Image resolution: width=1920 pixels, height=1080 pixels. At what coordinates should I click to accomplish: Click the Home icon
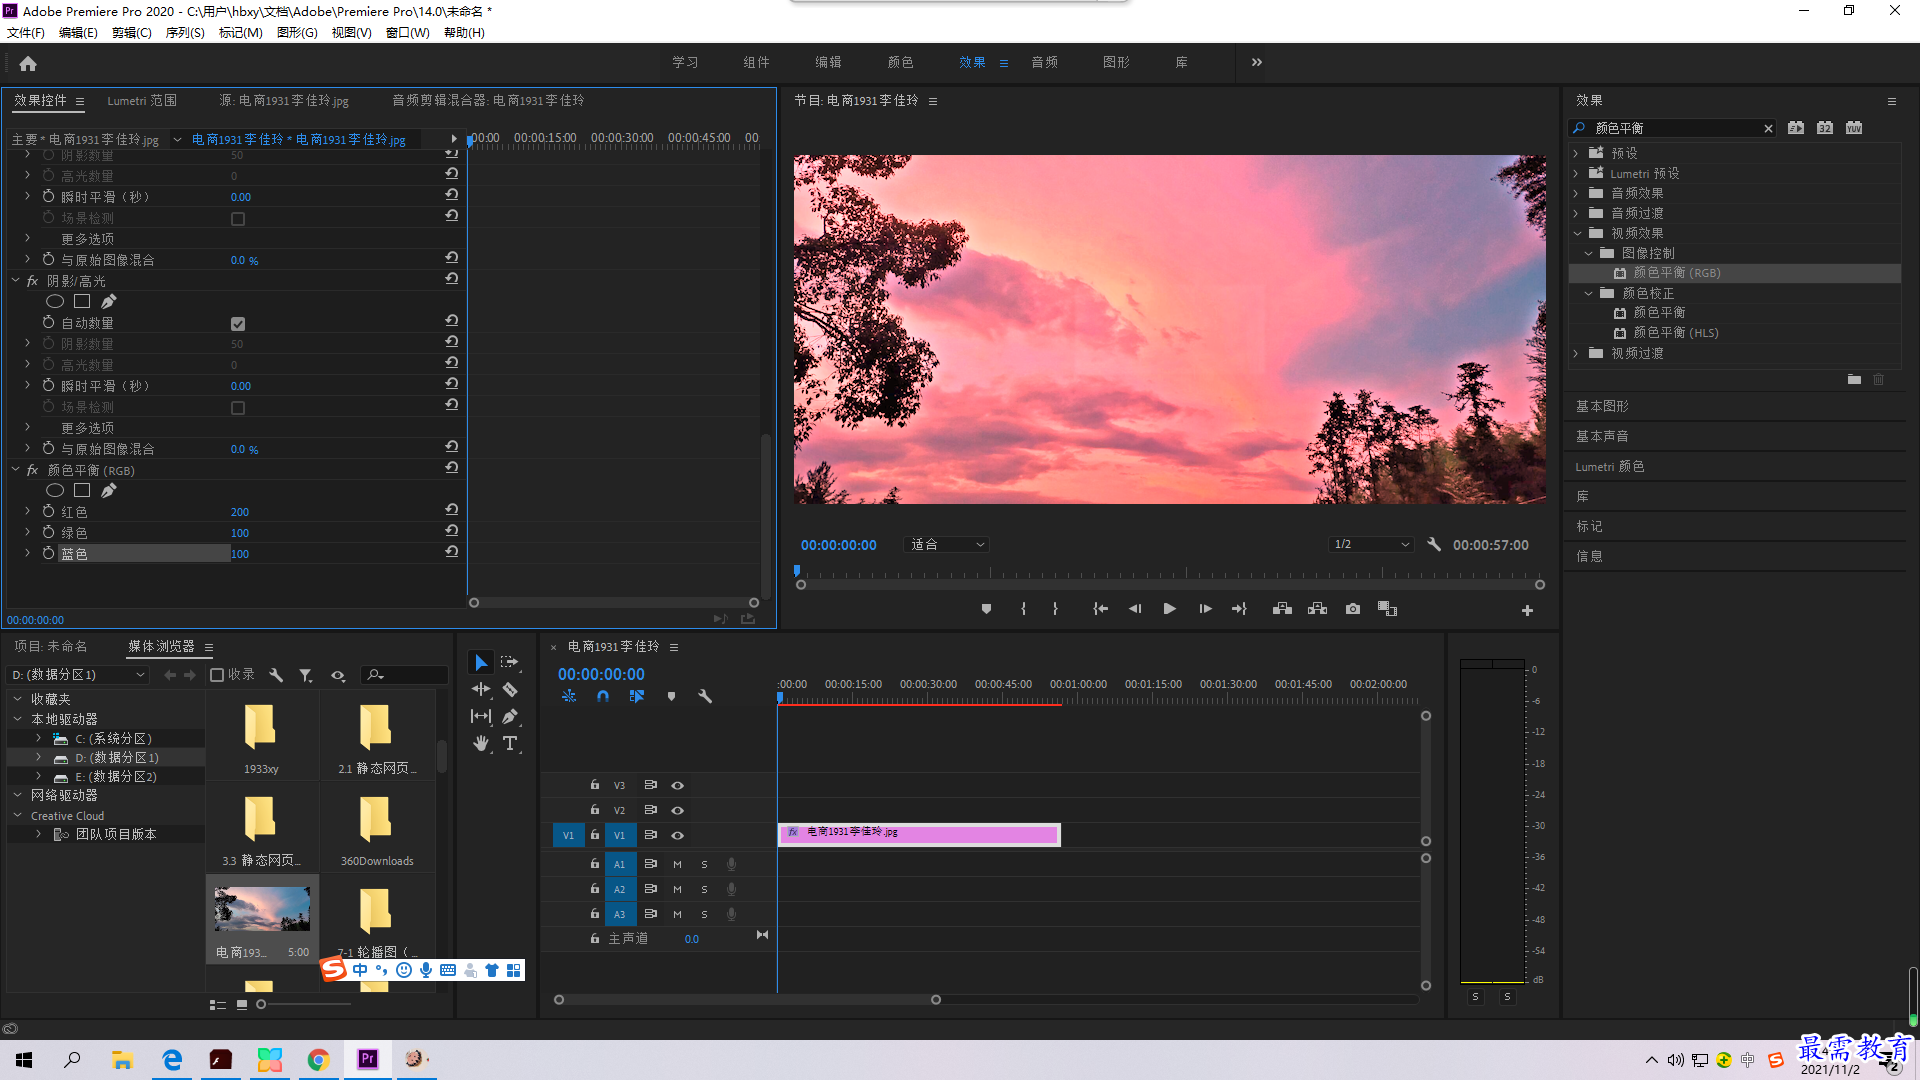(28, 63)
